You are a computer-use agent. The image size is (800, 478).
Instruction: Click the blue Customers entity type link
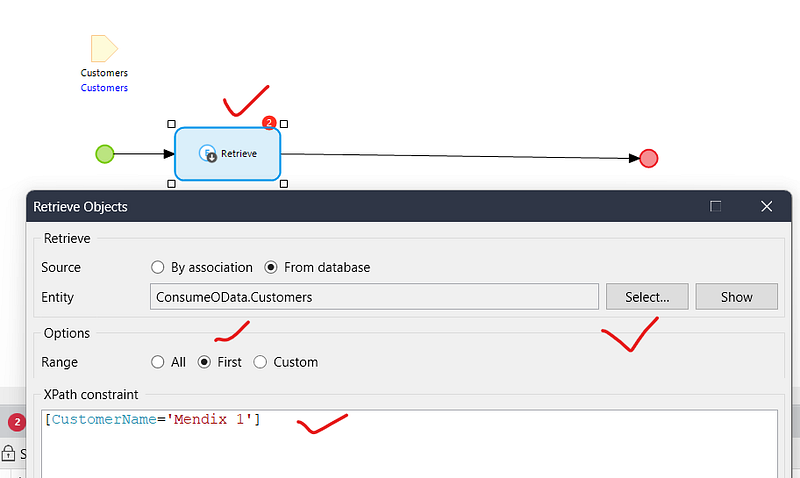pyautogui.click(x=104, y=88)
